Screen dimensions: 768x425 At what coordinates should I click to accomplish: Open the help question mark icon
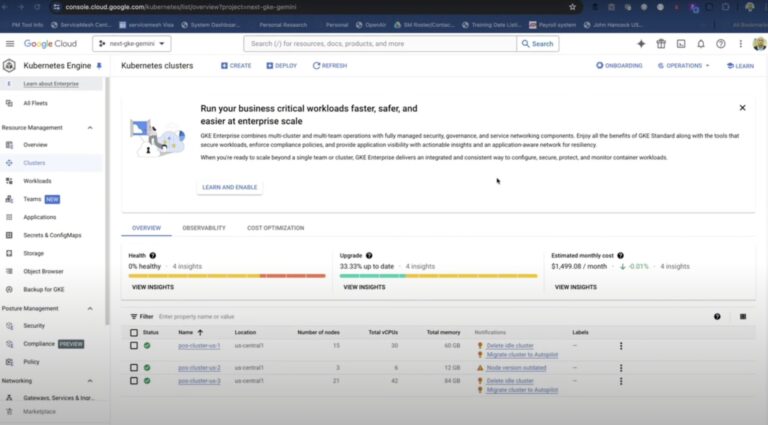point(719,44)
